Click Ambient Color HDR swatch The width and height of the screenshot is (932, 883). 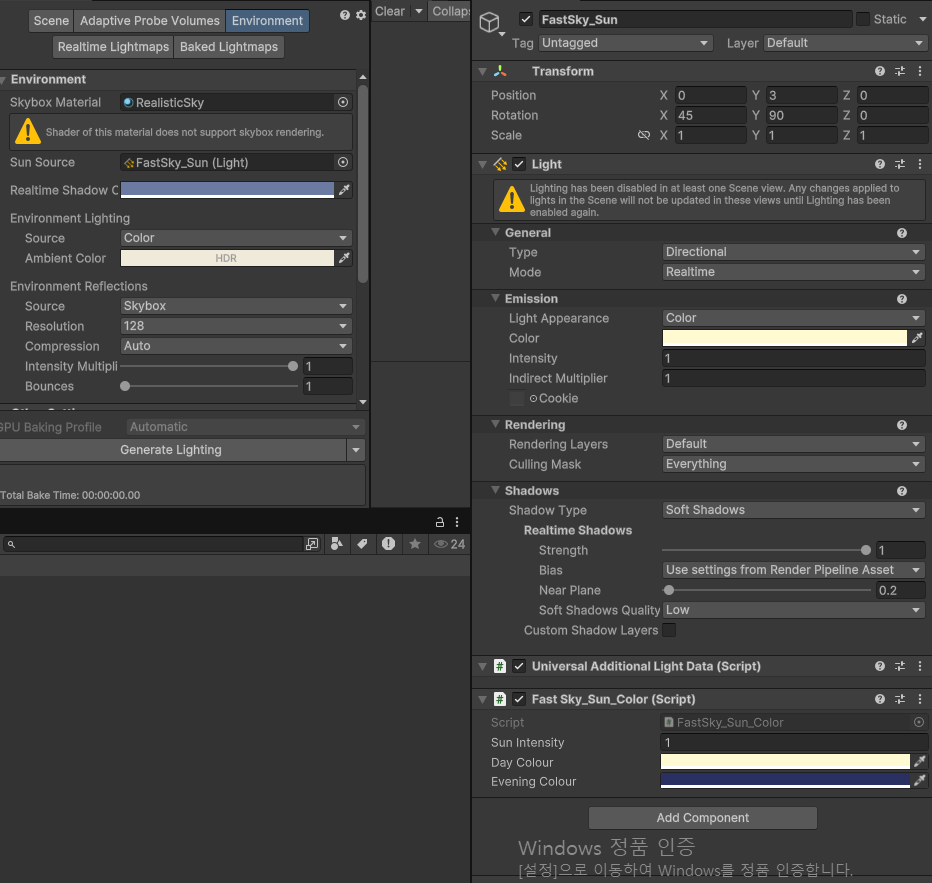(227, 258)
